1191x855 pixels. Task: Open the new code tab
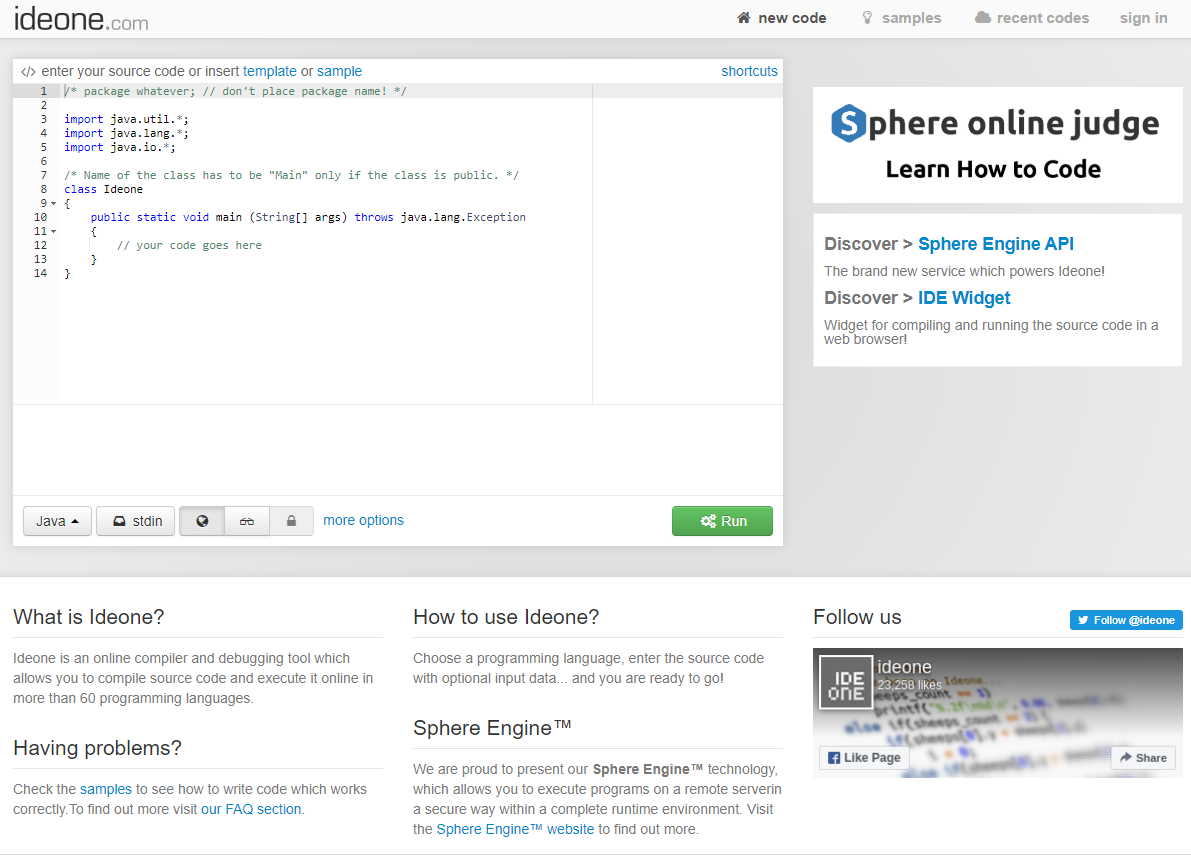[782, 18]
